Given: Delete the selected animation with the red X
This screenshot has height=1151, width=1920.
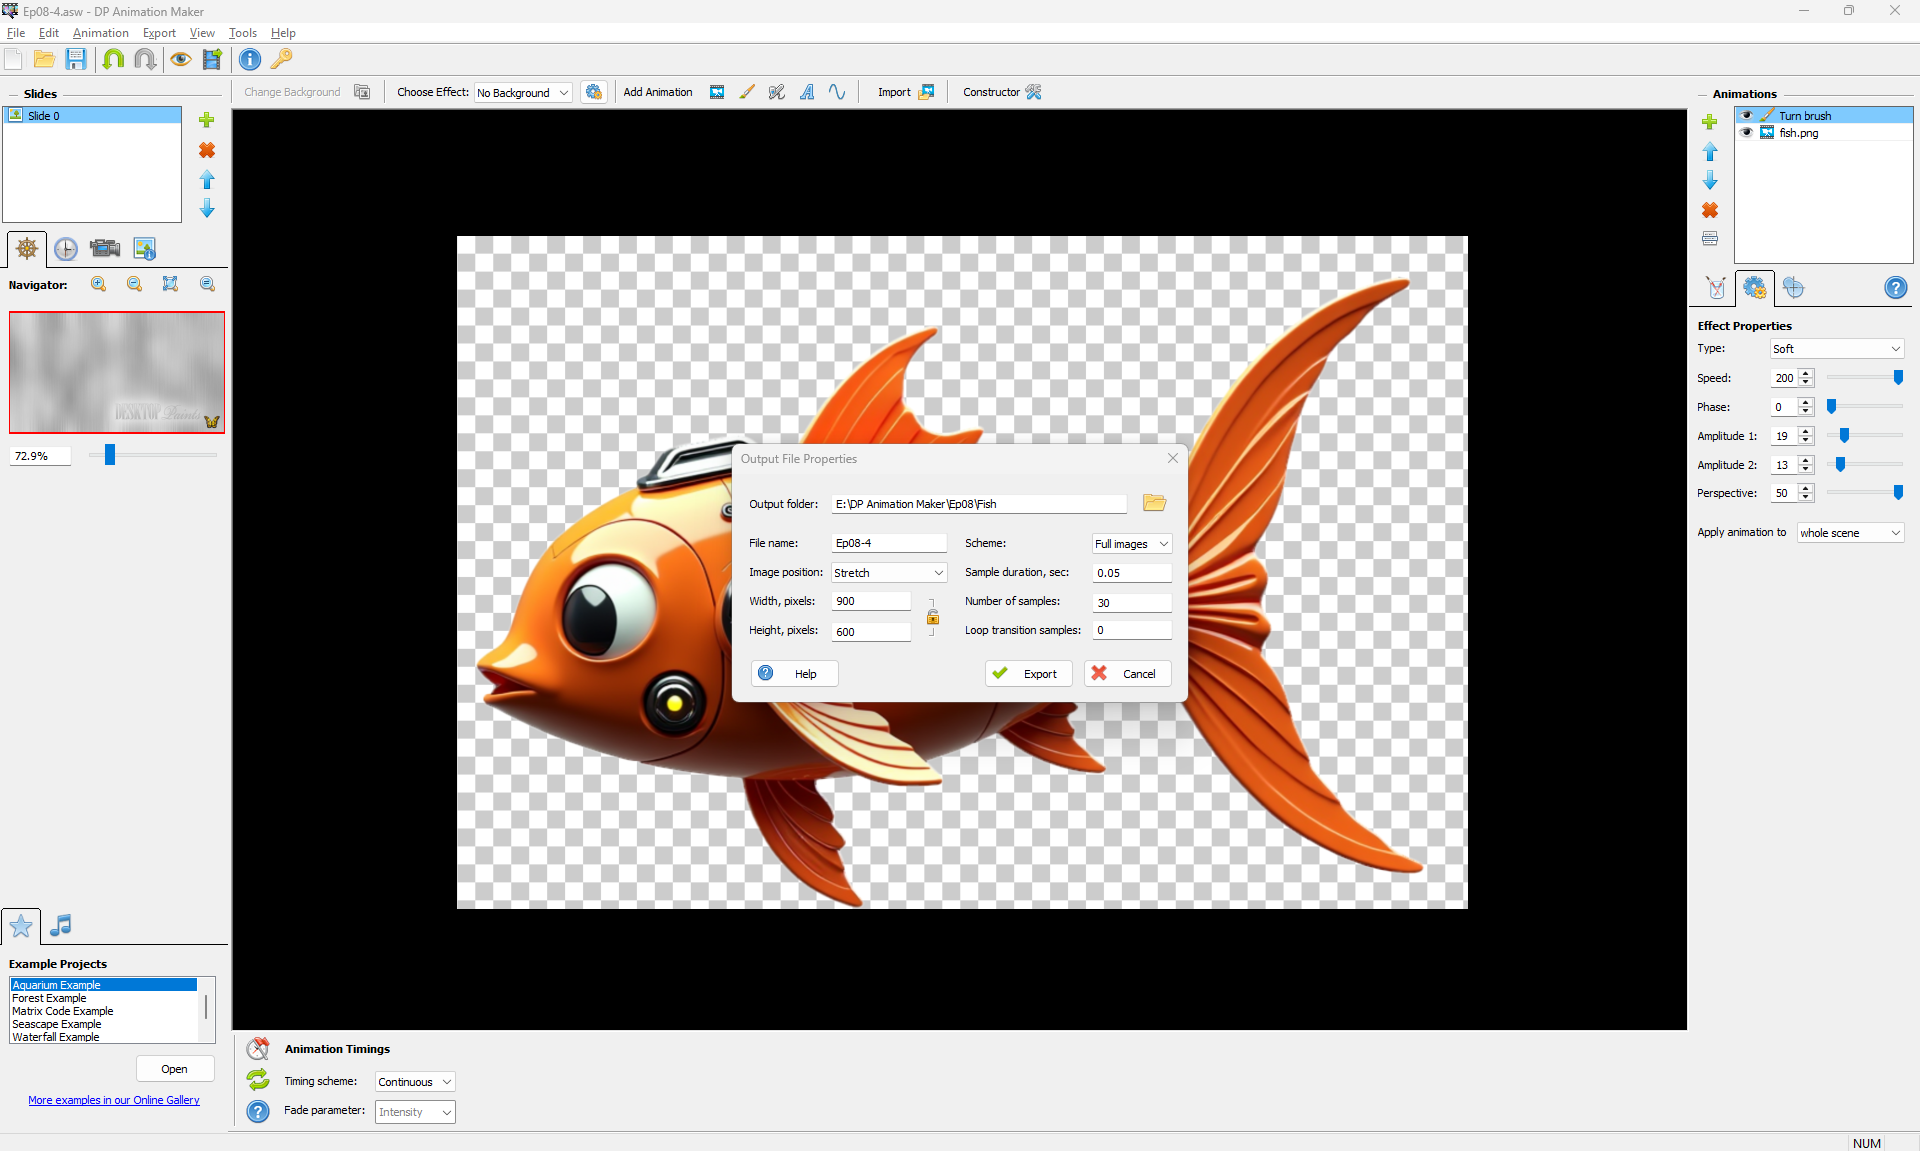Looking at the screenshot, I should click(x=1710, y=210).
